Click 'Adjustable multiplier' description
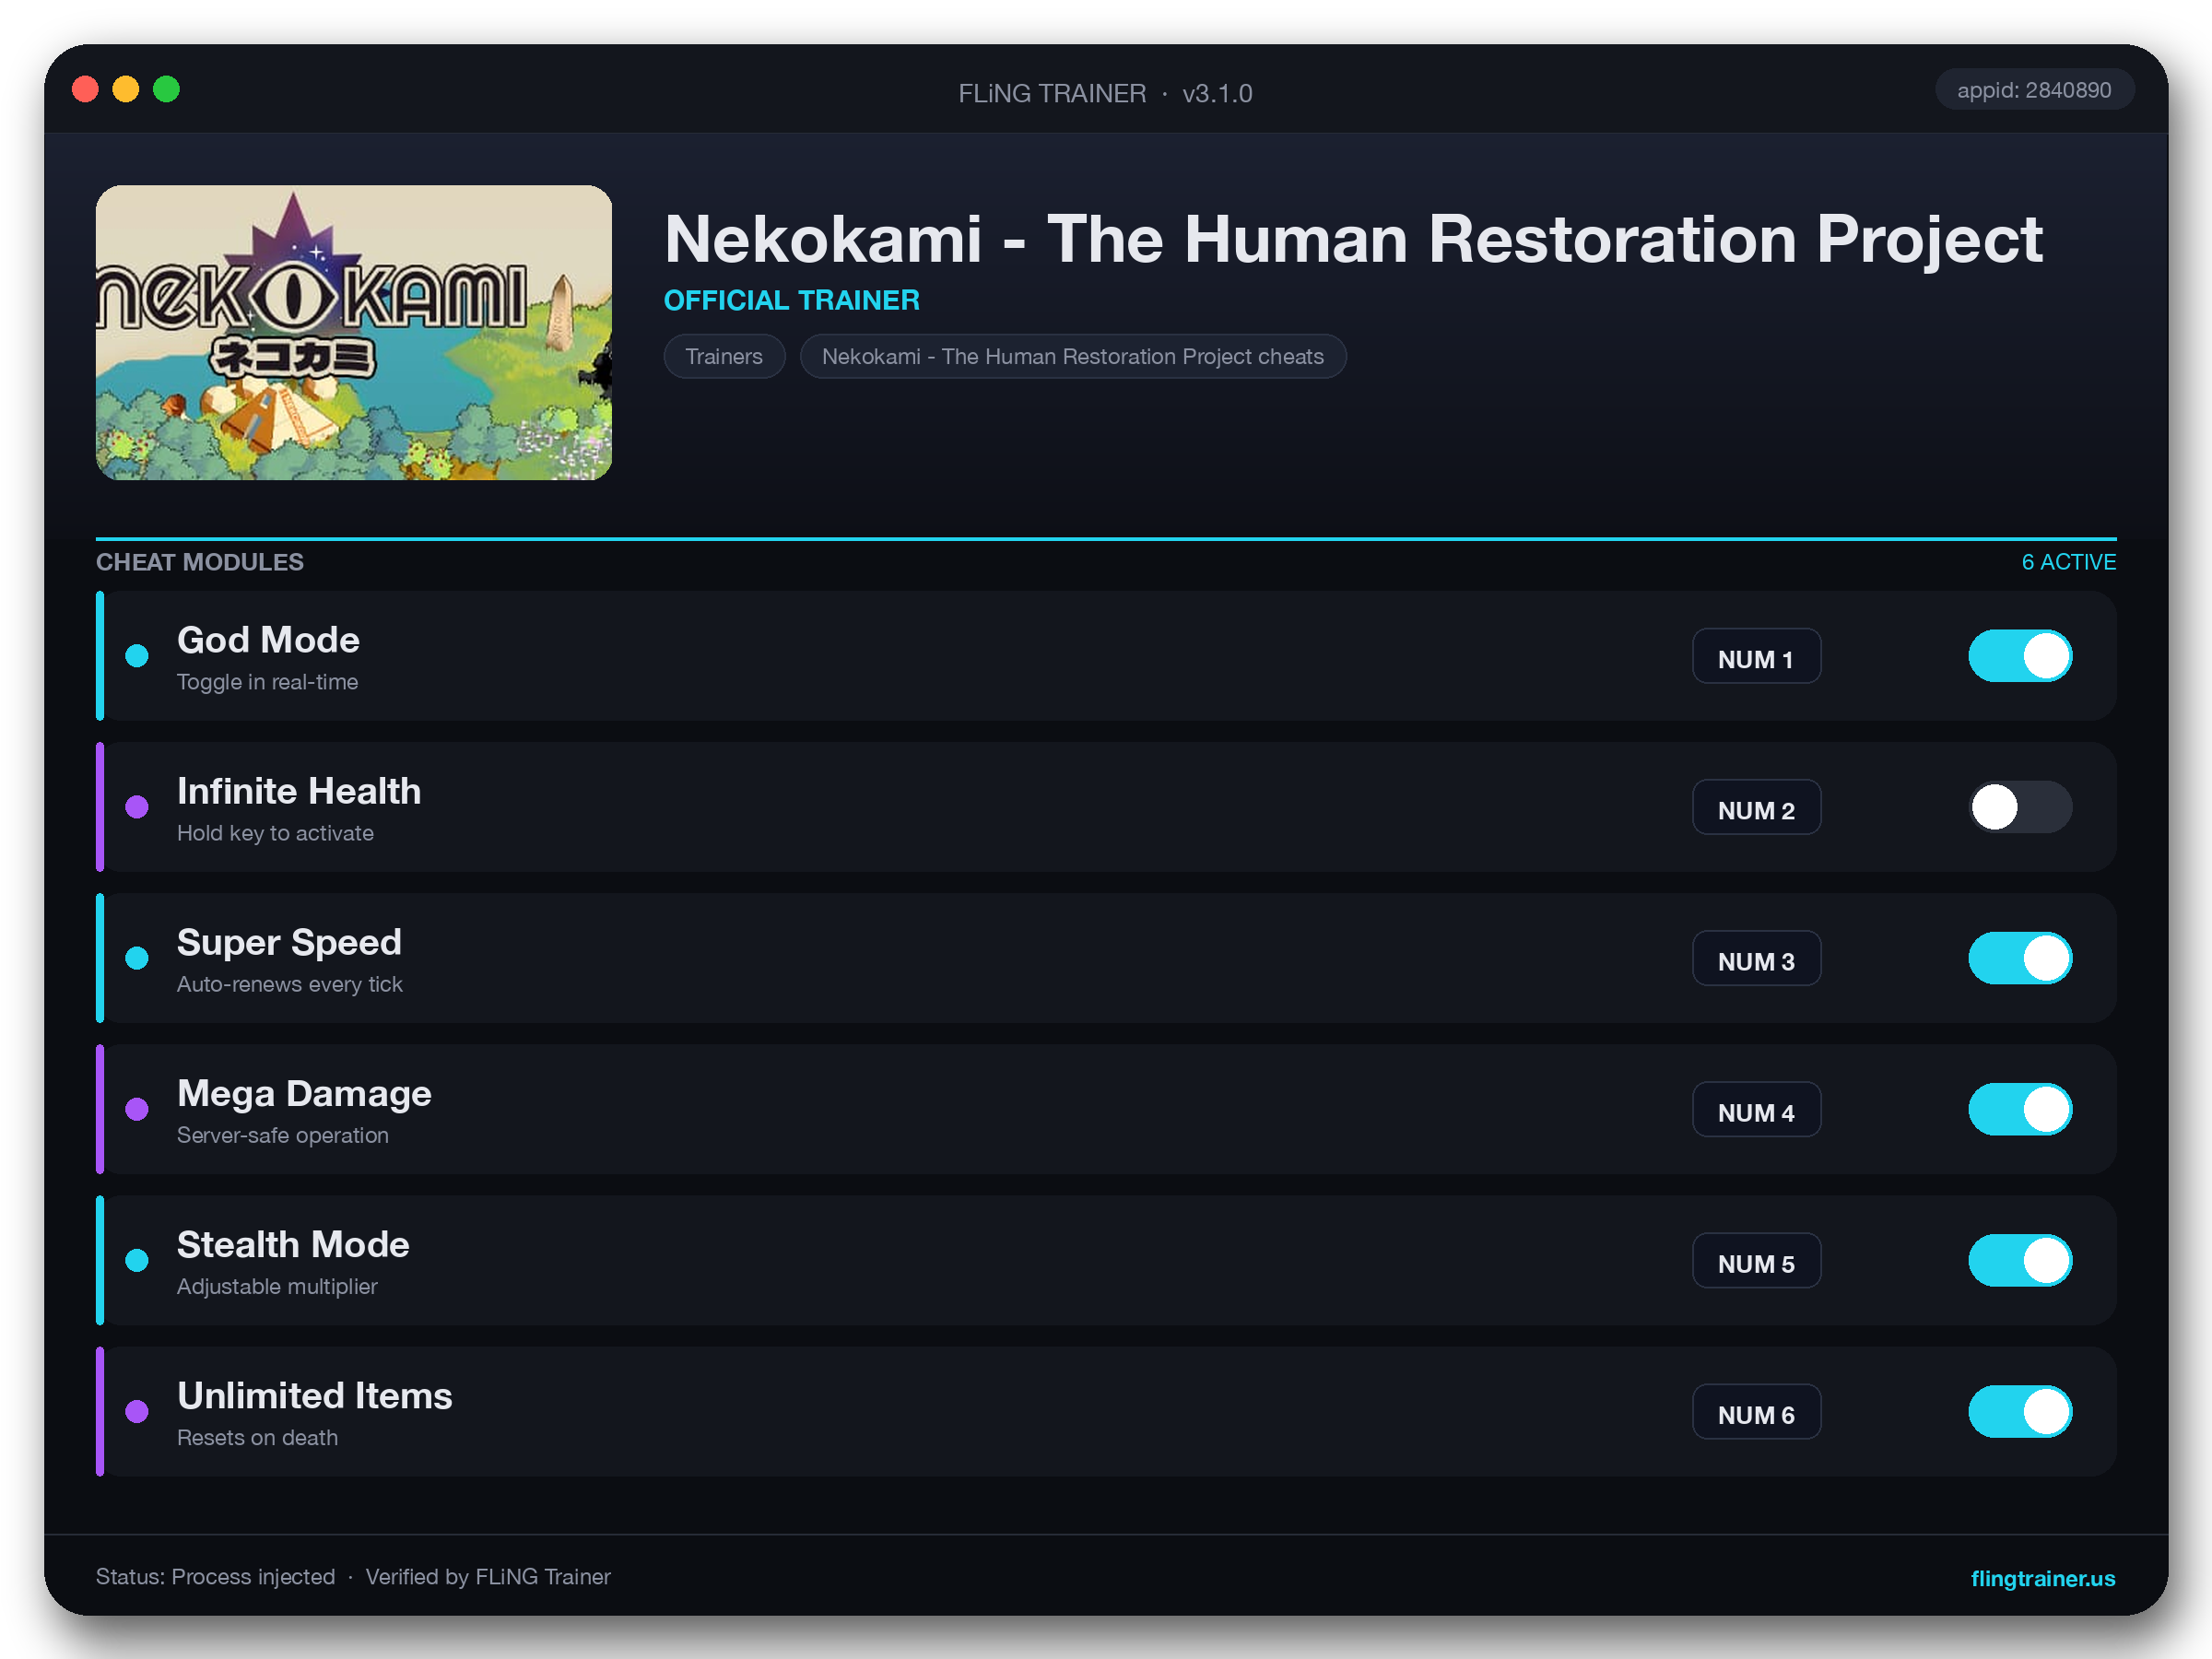The image size is (2212, 1659). pos(277,1286)
